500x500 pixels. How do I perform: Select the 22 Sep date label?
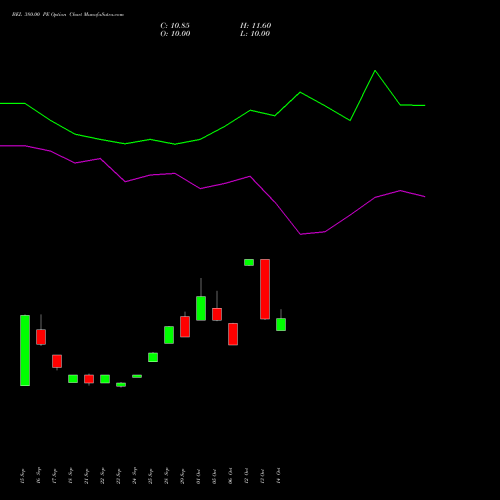point(102,476)
